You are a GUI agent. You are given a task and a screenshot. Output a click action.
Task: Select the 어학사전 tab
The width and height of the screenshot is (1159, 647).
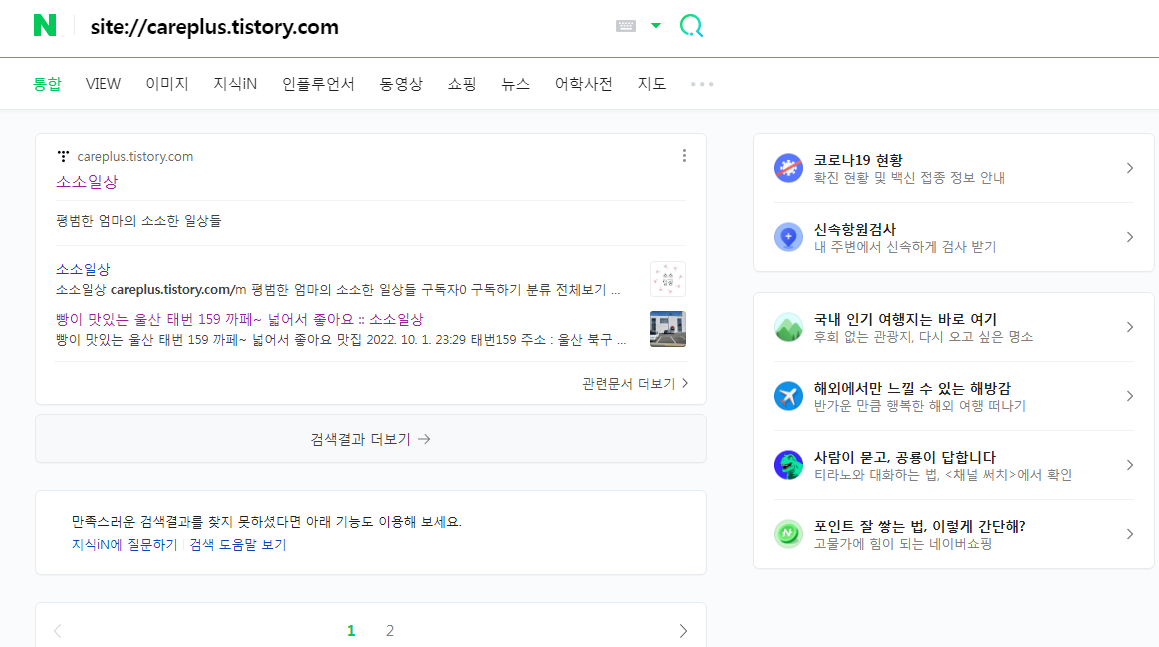[584, 84]
